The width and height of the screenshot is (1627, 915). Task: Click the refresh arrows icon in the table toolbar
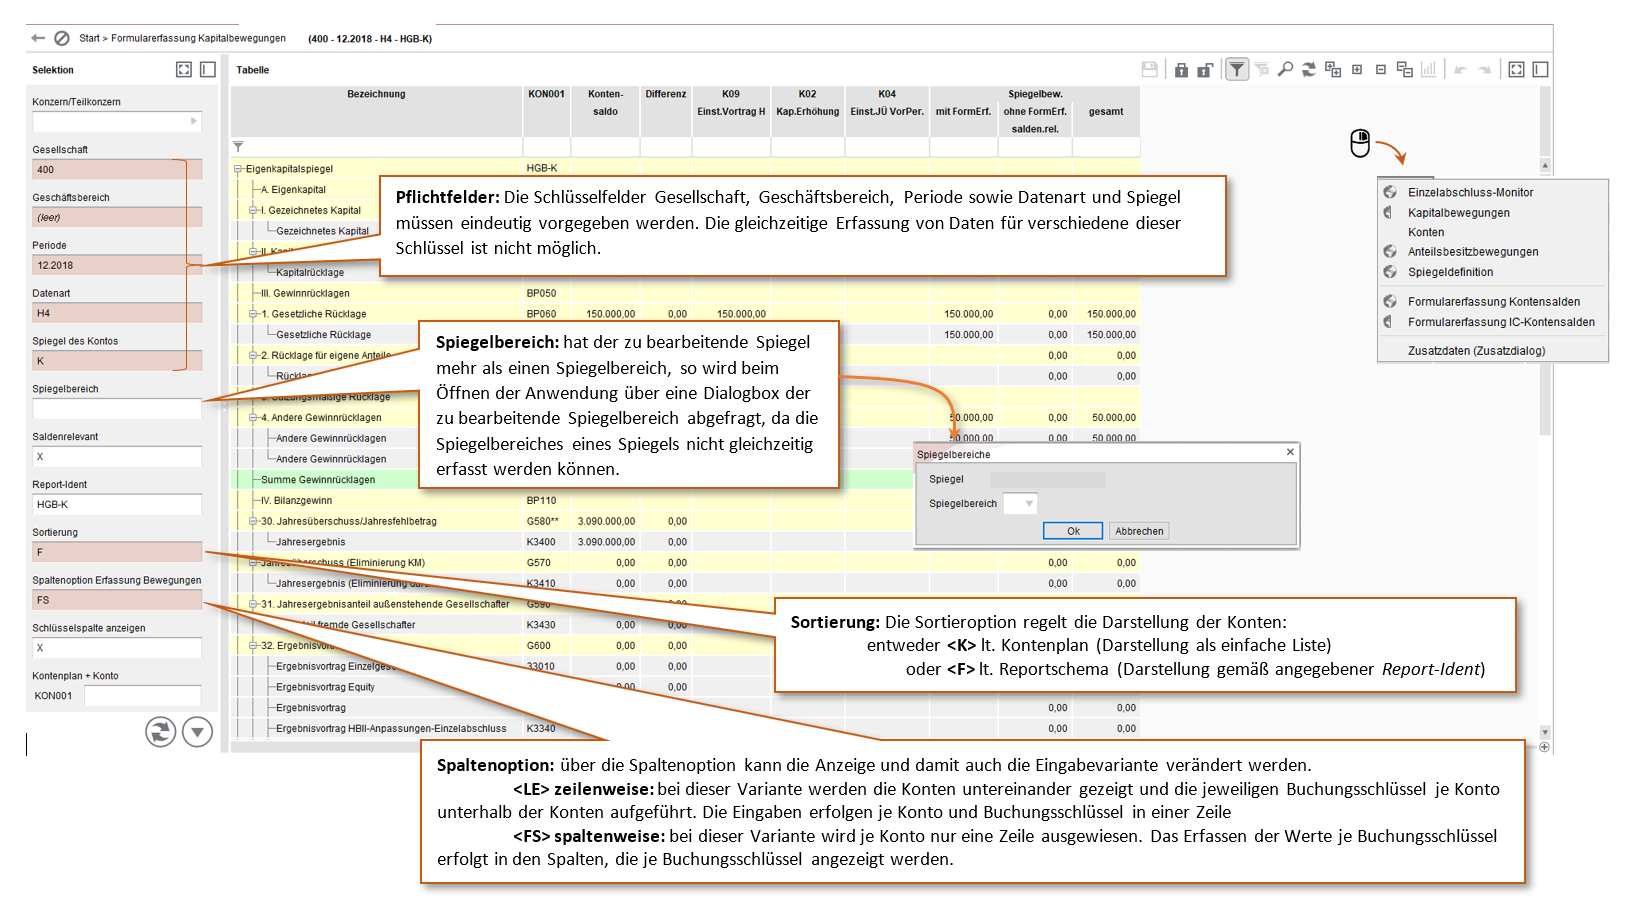click(x=1309, y=69)
